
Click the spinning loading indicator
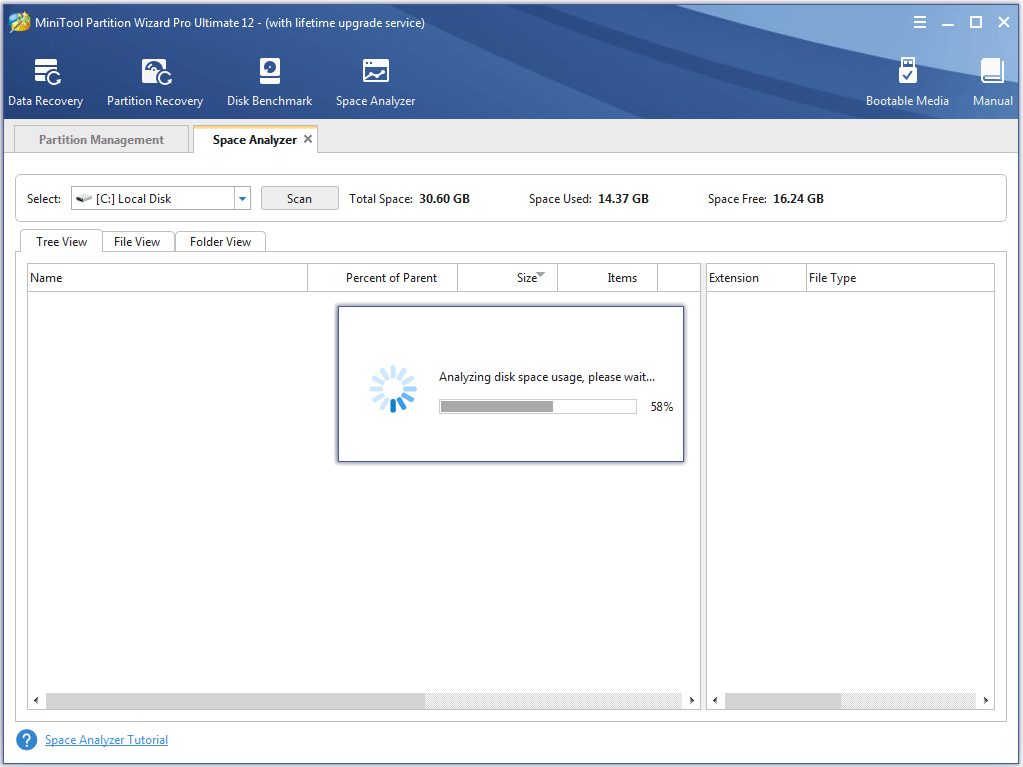[x=393, y=389]
